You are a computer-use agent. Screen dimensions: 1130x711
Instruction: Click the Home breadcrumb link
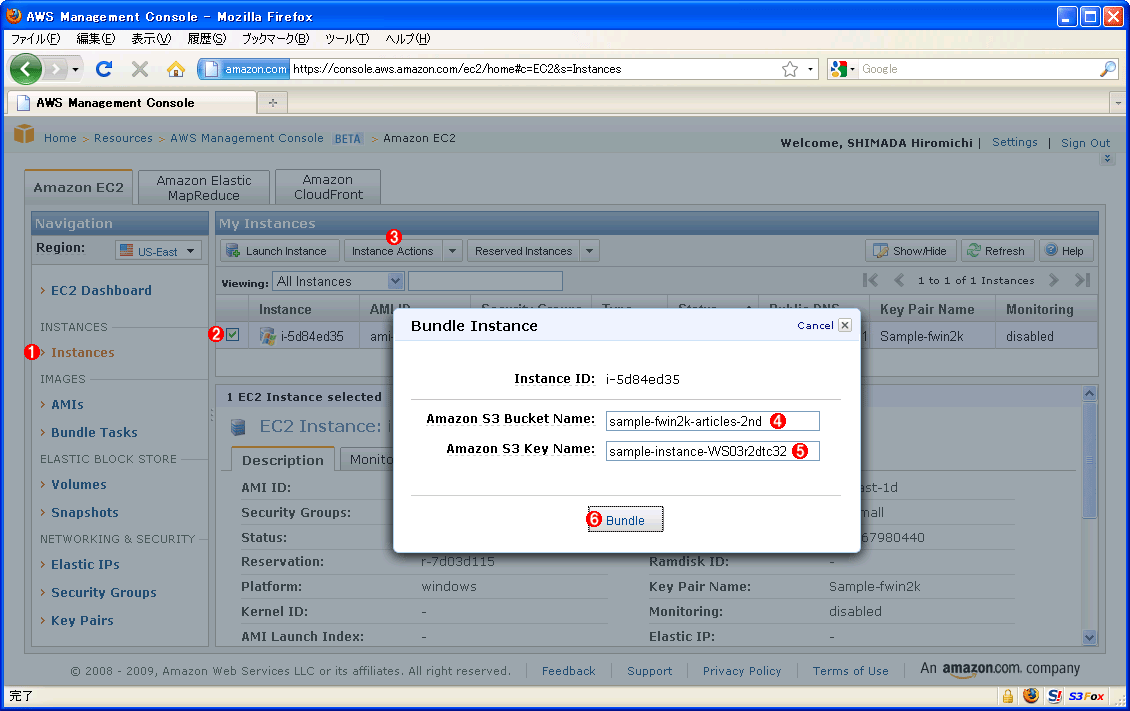[x=60, y=138]
